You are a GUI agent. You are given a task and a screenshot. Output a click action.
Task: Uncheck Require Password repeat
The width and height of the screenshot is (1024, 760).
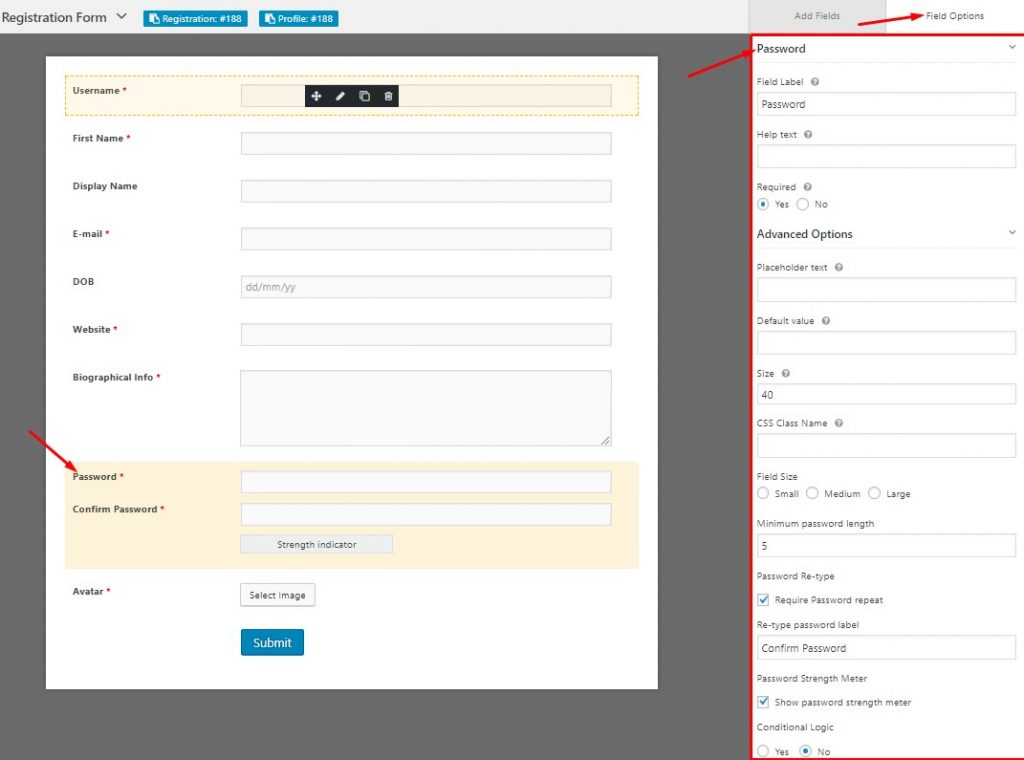763,599
